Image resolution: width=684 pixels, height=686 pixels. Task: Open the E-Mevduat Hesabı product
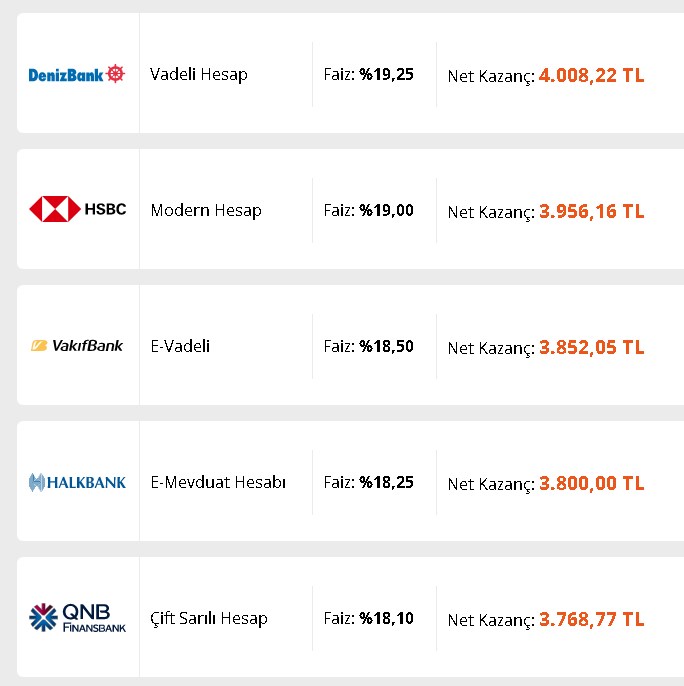tap(218, 482)
